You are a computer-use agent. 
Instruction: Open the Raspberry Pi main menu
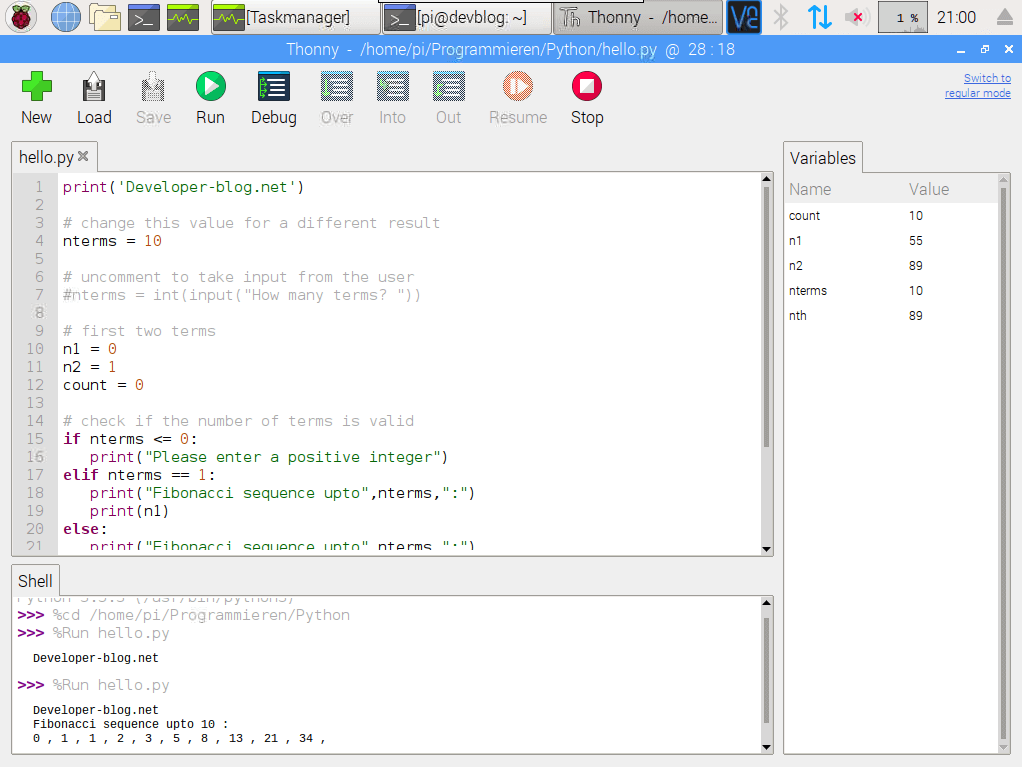tap(22, 17)
